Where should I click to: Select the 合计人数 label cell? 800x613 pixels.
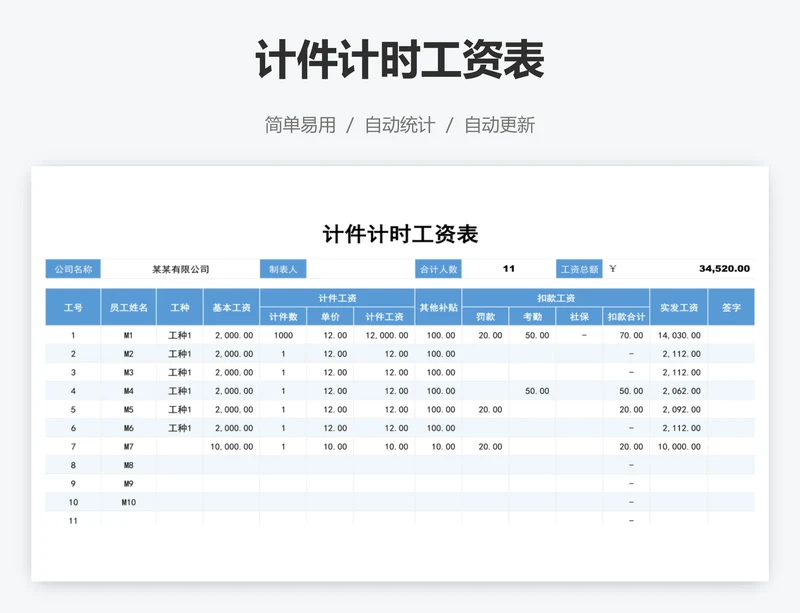pyautogui.click(x=438, y=269)
